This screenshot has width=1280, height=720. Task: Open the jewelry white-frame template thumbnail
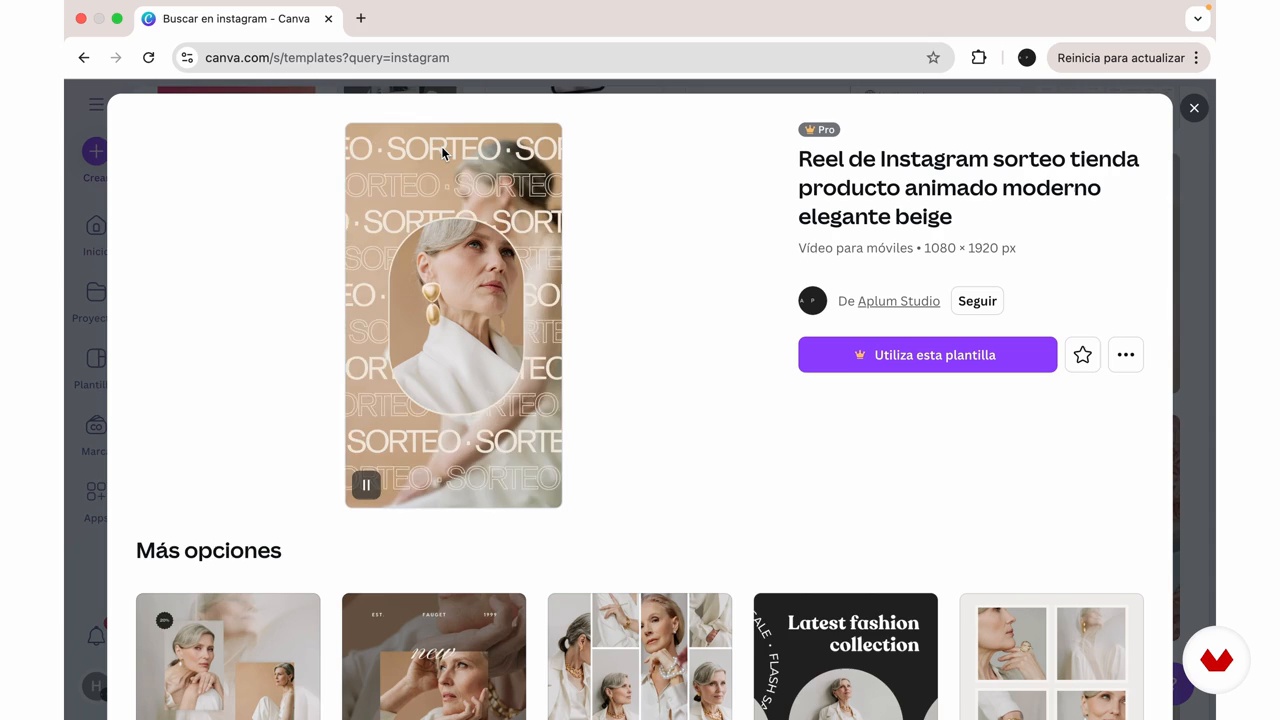(x=1051, y=656)
